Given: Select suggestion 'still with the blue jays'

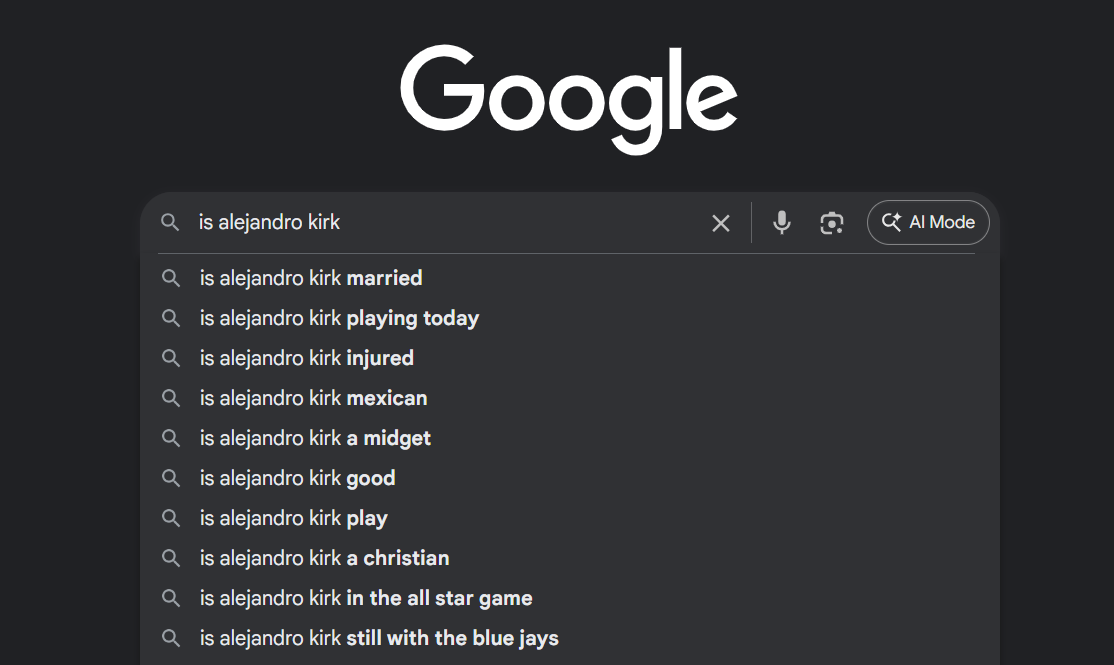Looking at the screenshot, I should pyautogui.click(x=570, y=638).
